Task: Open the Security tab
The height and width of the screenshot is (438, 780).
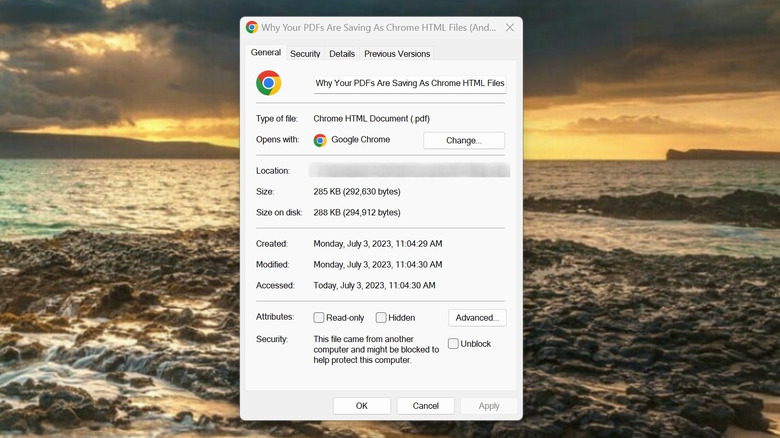Action: pyautogui.click(x=305, y=54)
